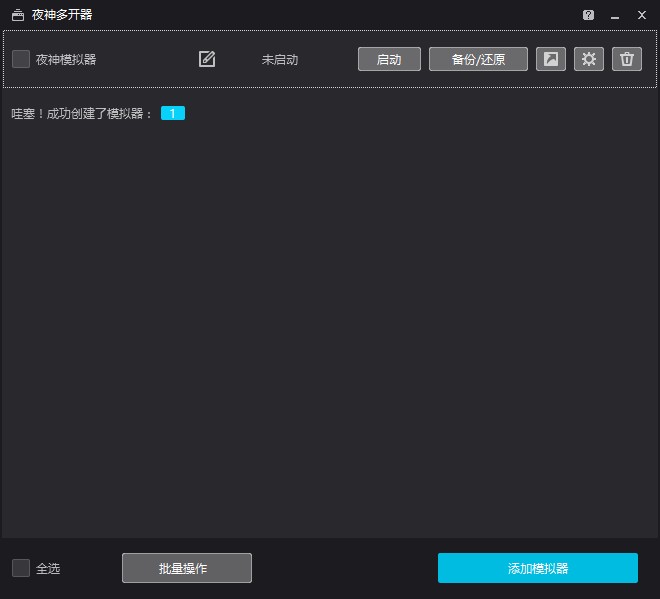The image size is (660, 599).
Task: Delete the emulator with trash icon
Action: tap(627, 59)
